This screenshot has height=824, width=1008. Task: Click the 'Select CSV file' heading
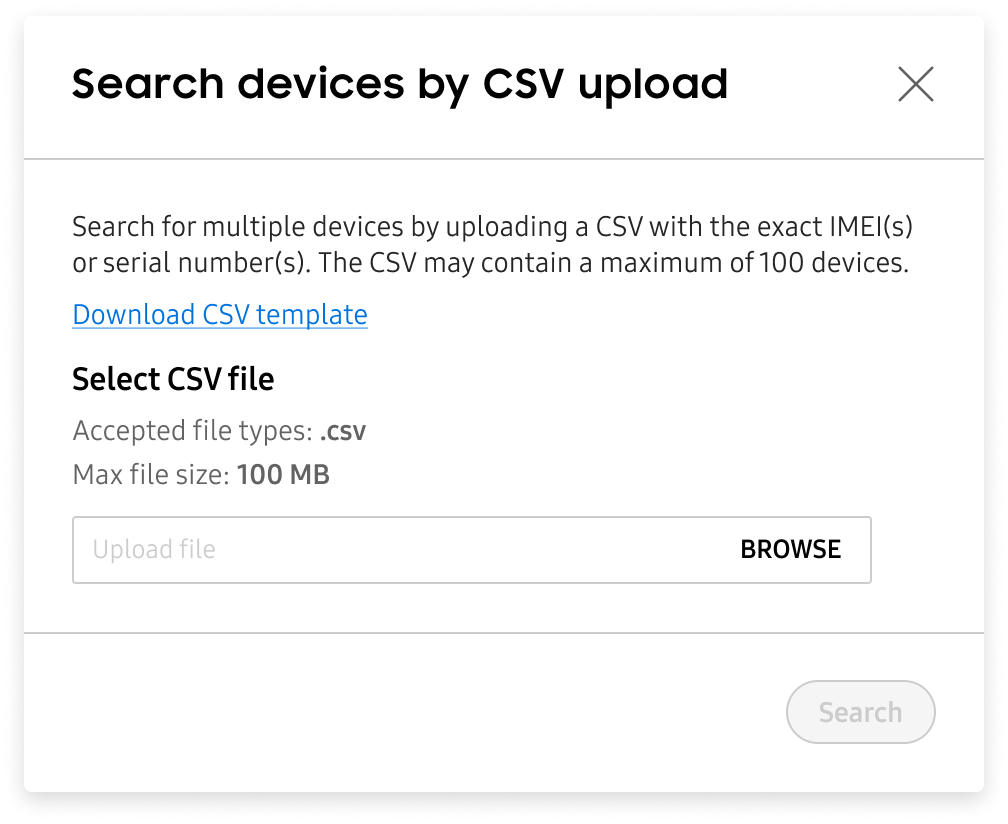point(173,380)
